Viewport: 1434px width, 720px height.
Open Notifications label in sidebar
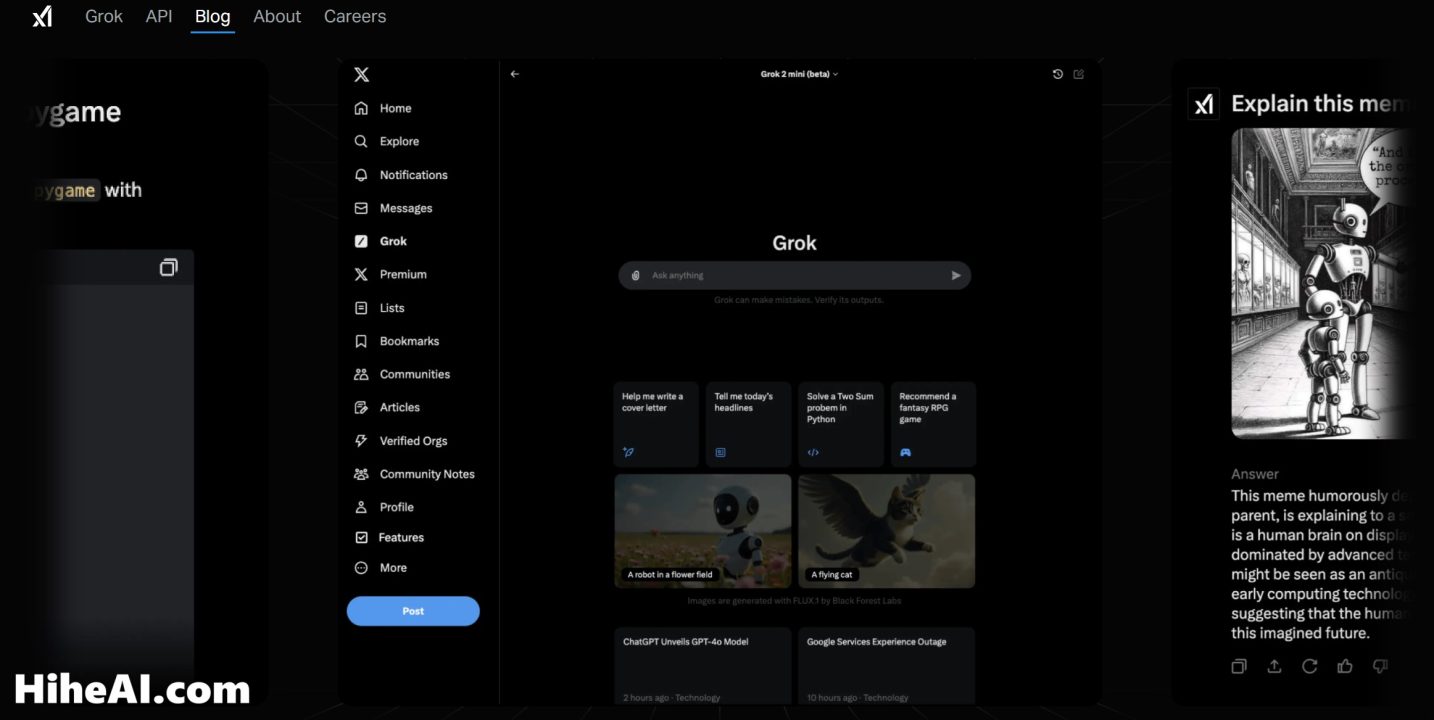413,175
